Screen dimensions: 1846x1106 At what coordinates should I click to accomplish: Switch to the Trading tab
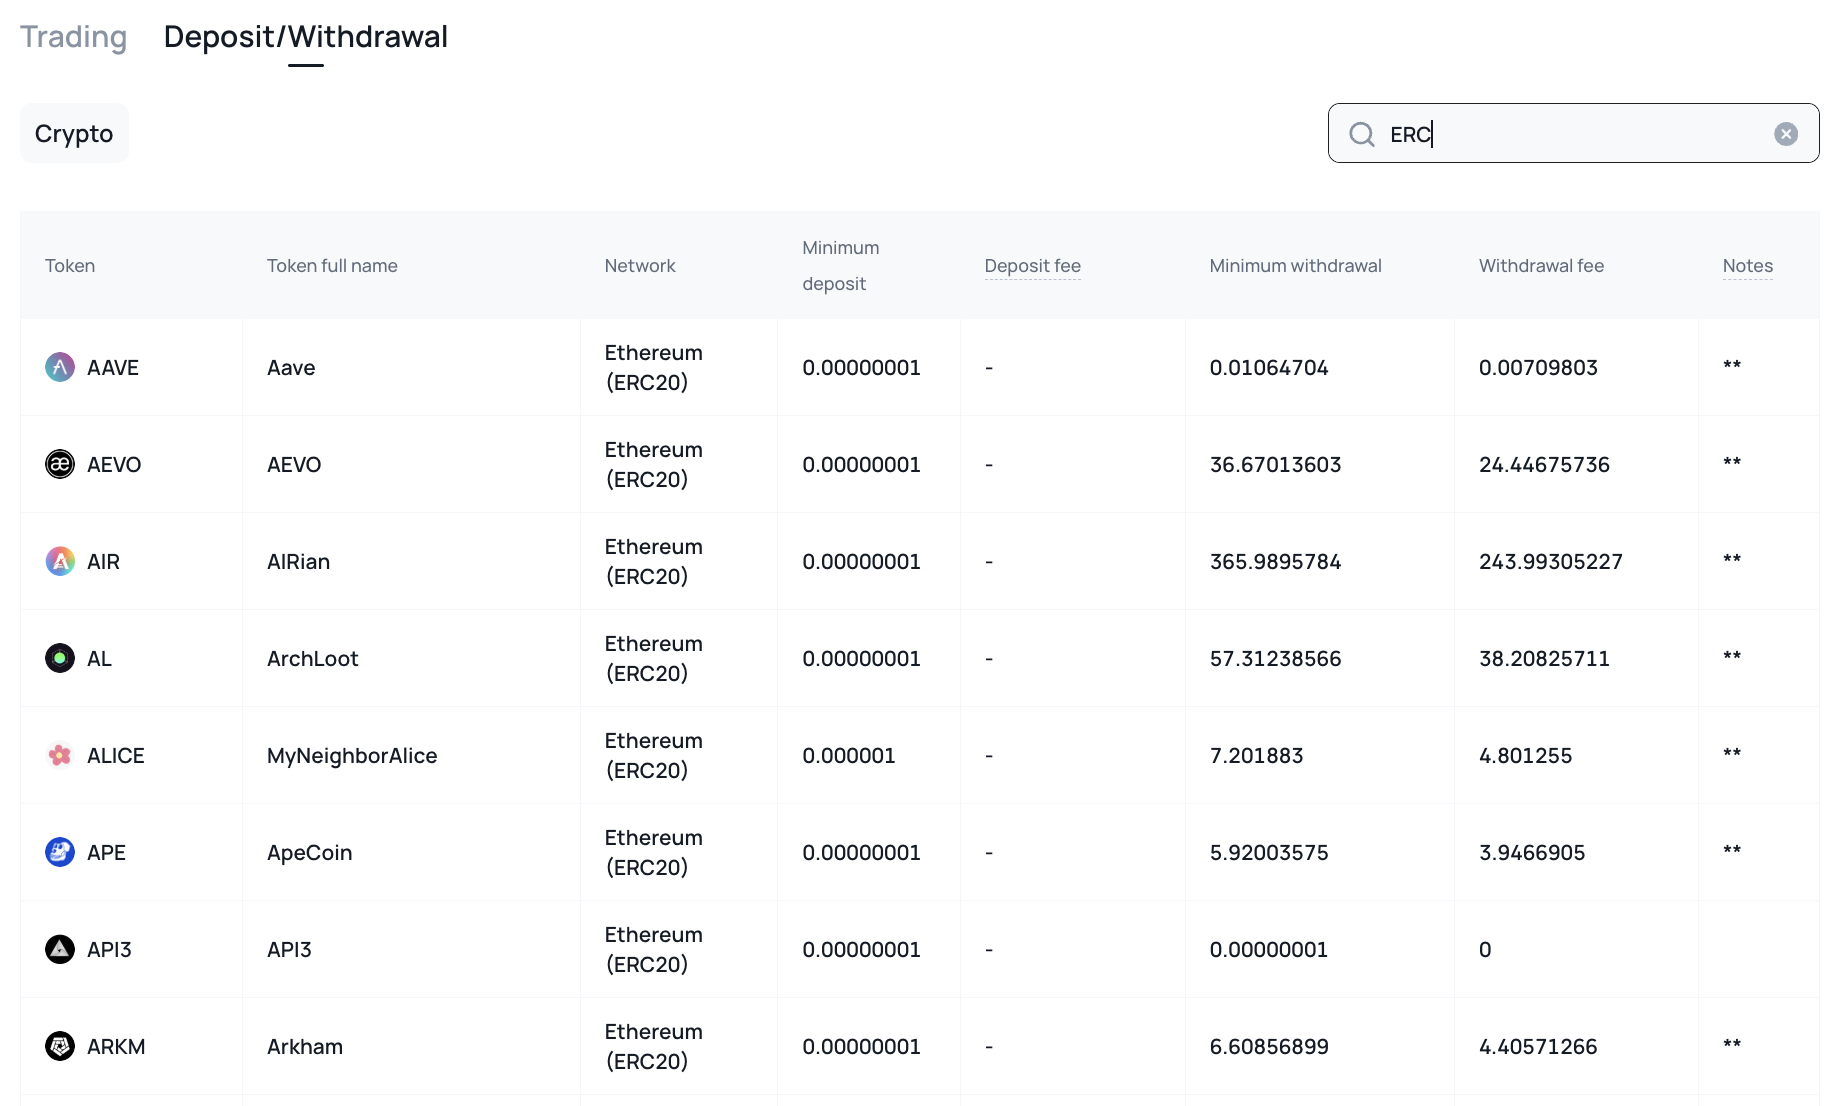[x=74, y=37]
